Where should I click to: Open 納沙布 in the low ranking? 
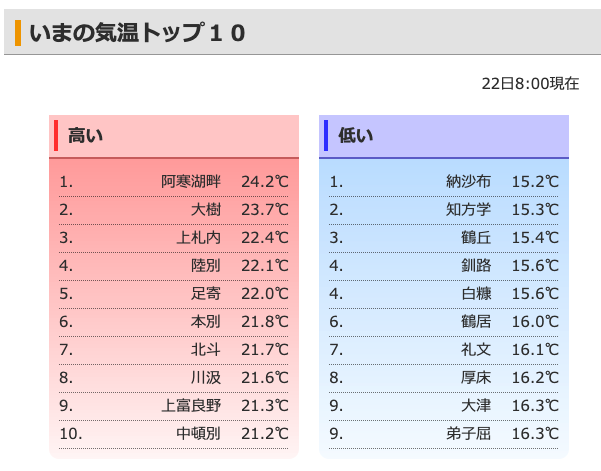468,182
